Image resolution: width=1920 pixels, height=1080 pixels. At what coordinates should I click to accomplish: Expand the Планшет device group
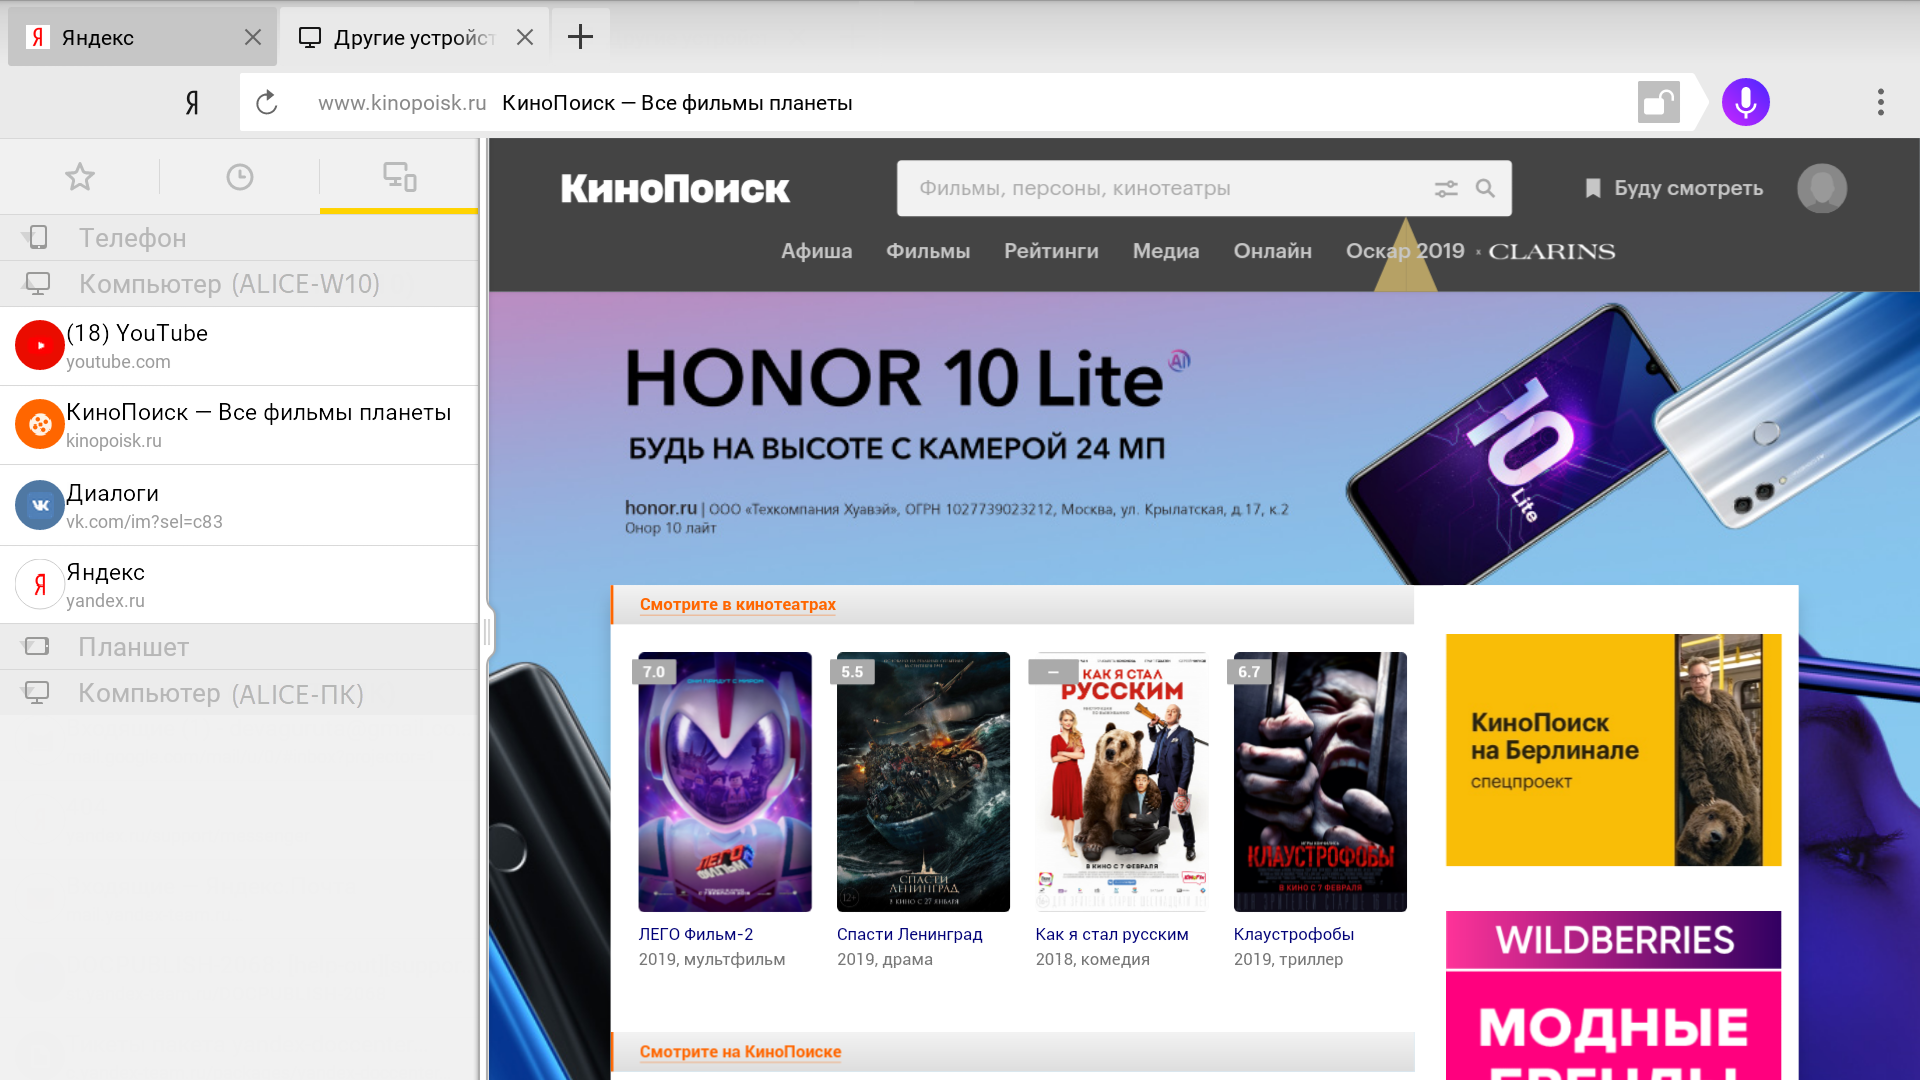click(240, 647)
